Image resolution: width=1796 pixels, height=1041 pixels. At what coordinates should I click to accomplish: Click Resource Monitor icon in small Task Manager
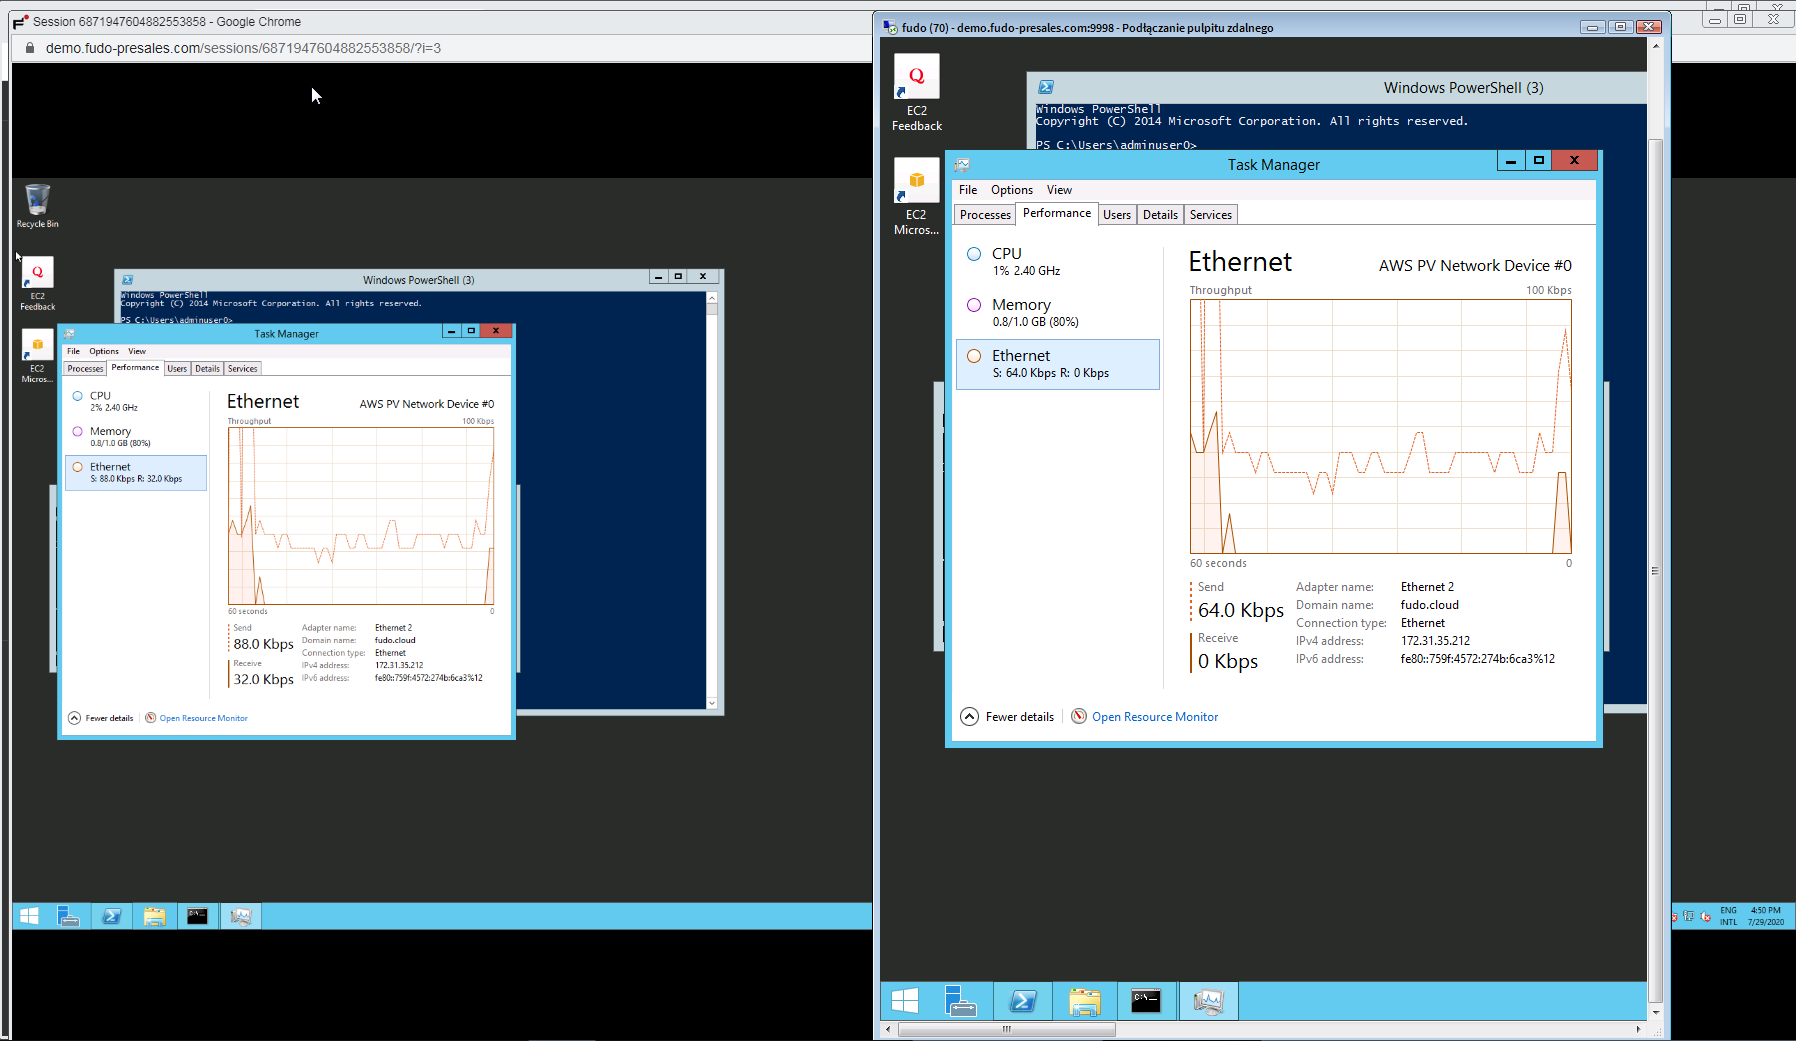151,718
